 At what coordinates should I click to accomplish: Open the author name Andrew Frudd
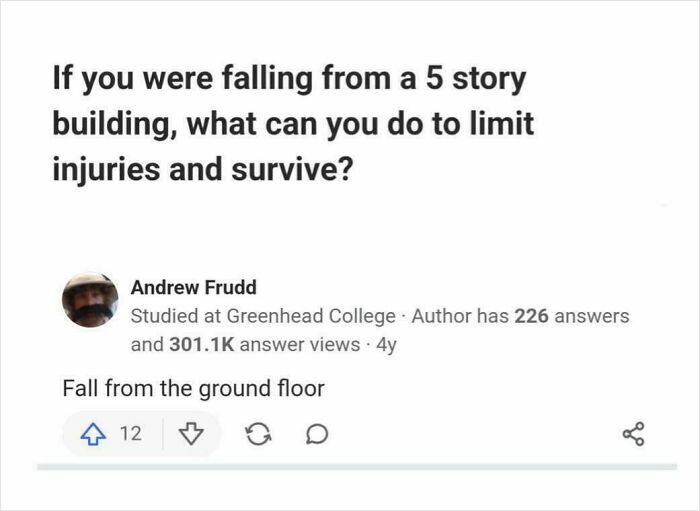pyautogui.click(x=193, y=287)
